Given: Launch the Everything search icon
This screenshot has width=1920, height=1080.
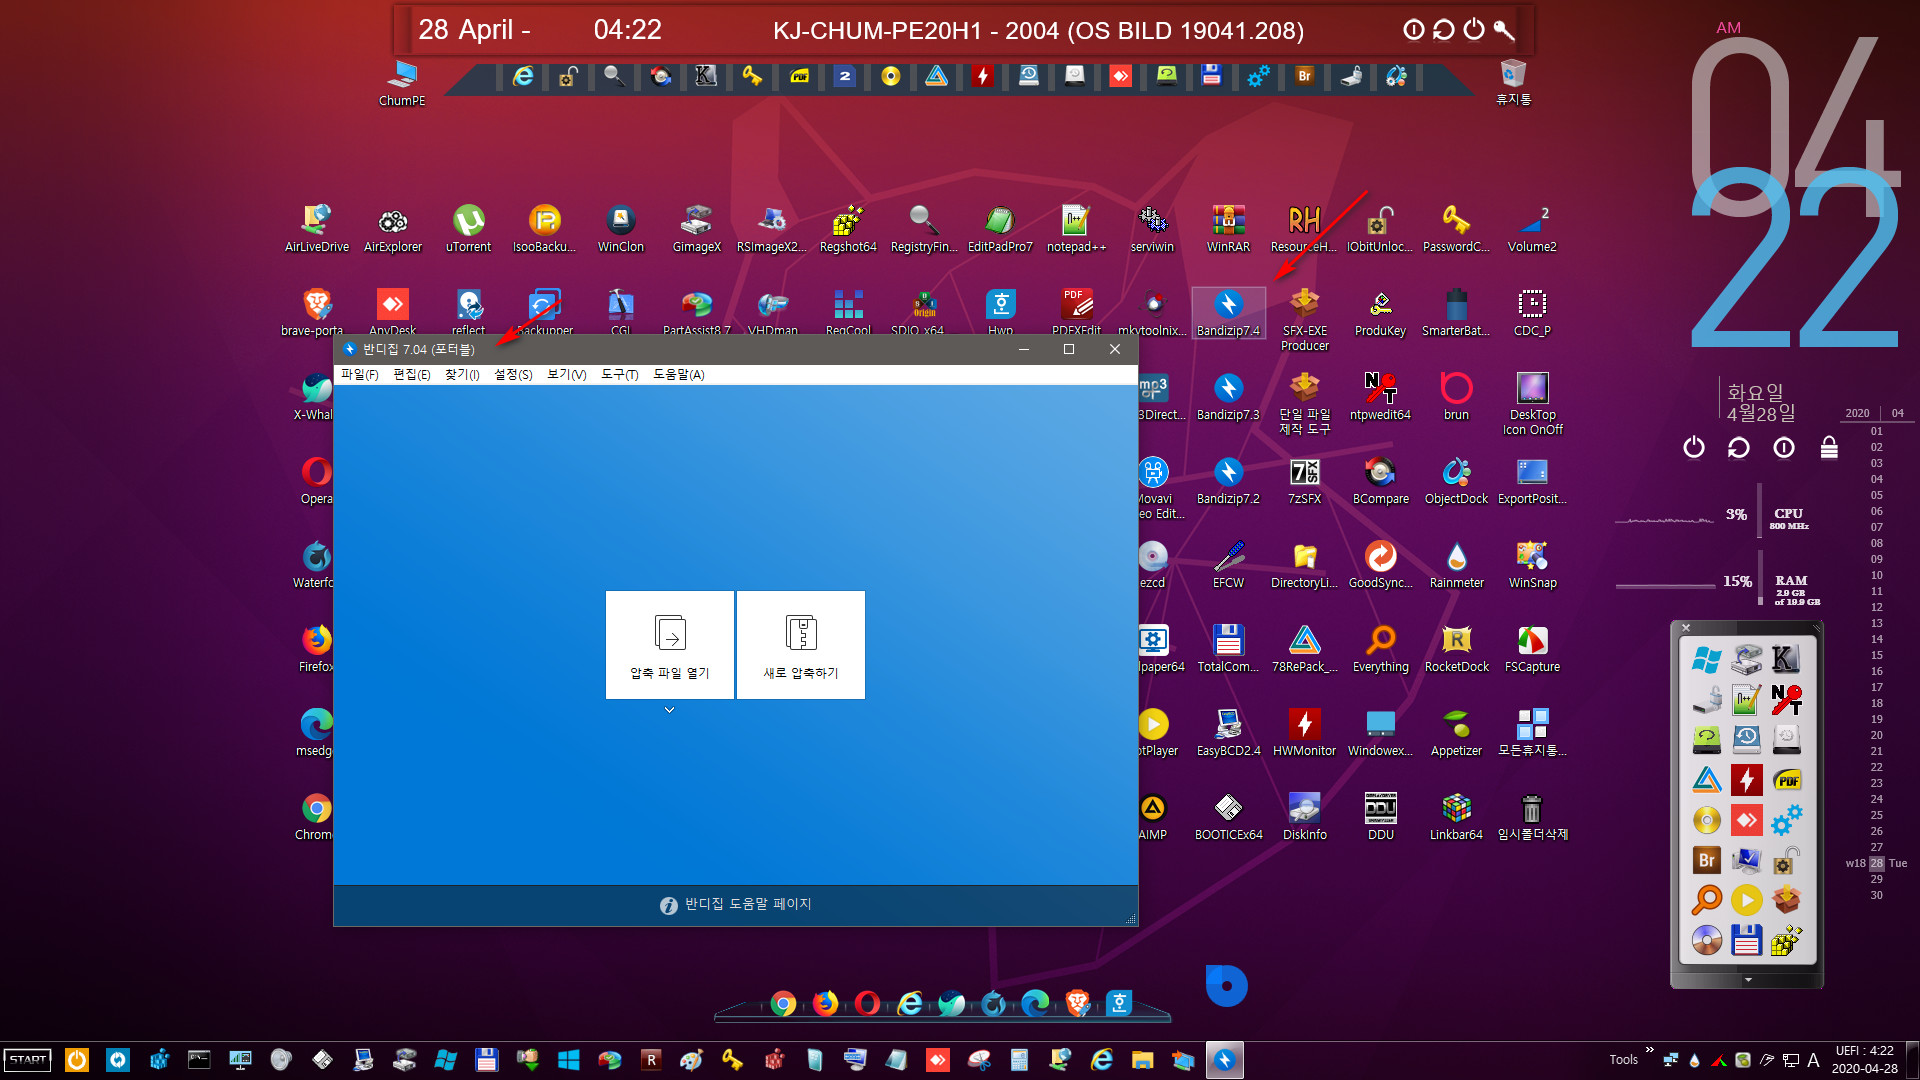Looking at the screenshot, I should point(1380,648).
